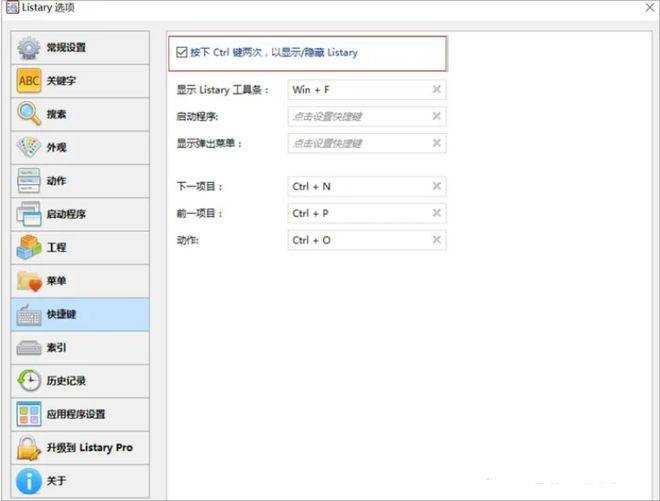Click the 动作 list icon
The height and width of the screenshot is (501, 660).
tap(29, 181)
